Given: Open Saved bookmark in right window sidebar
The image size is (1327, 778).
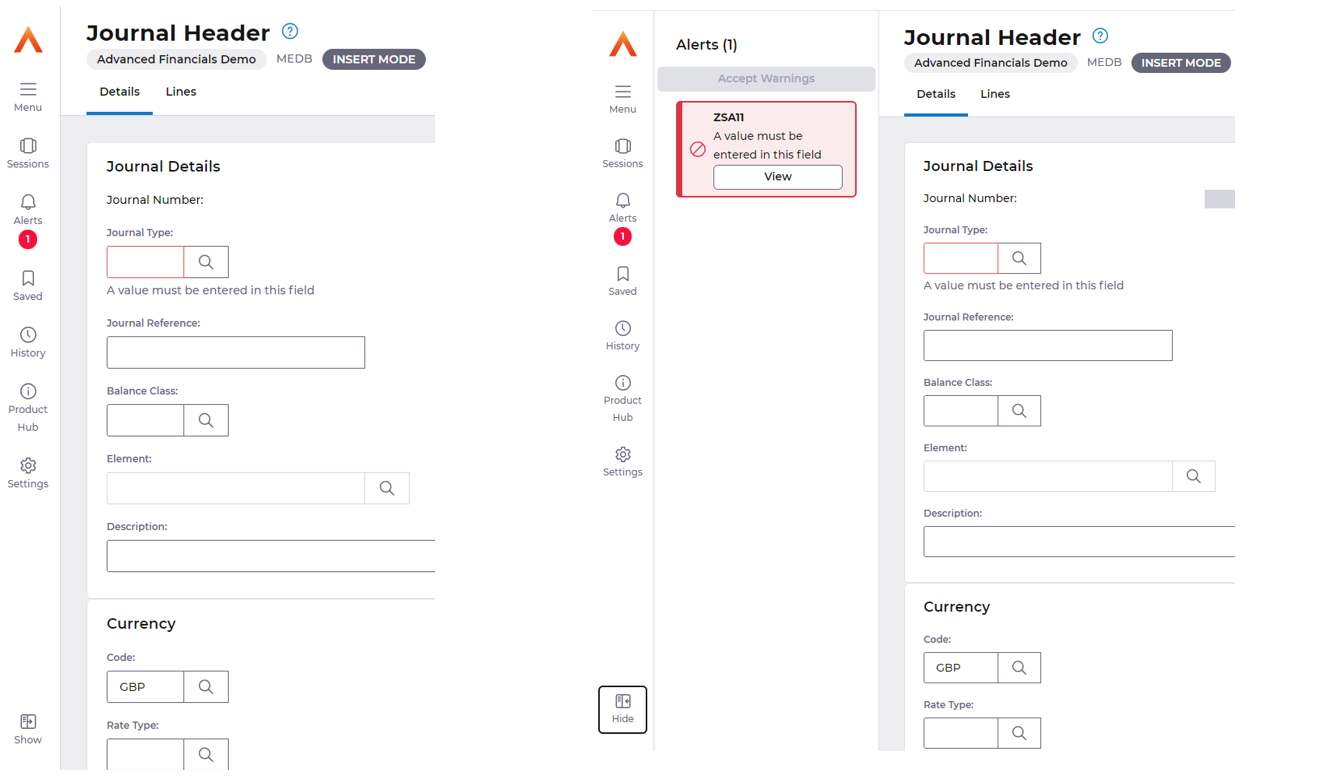Looking at the screenshot, I should 623,281.
